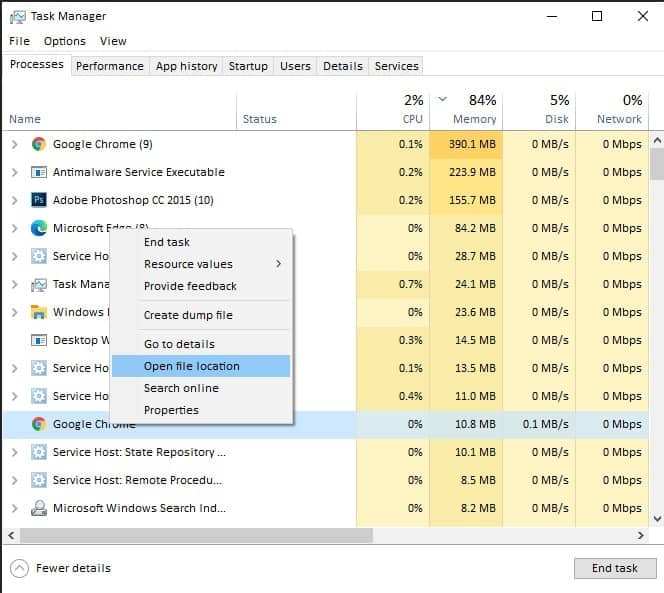Switch to the App history tab

pos(186,66)
